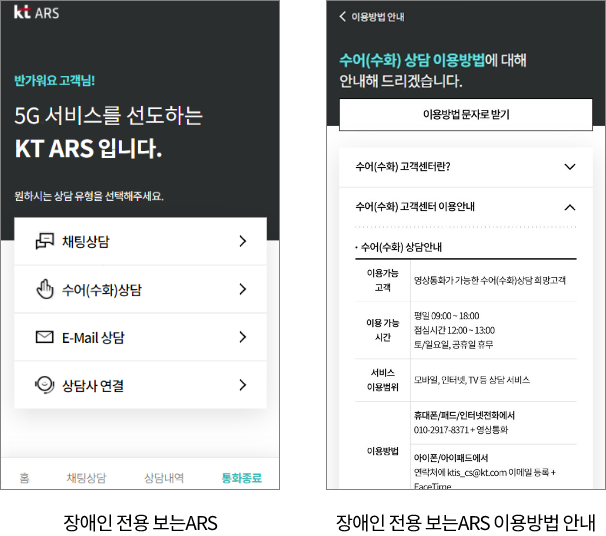This screenshot has height=536, width=606.
Task: Click the text 아이폰/아이패드에서
Action: pyautogui.click(x=451, y=458)
